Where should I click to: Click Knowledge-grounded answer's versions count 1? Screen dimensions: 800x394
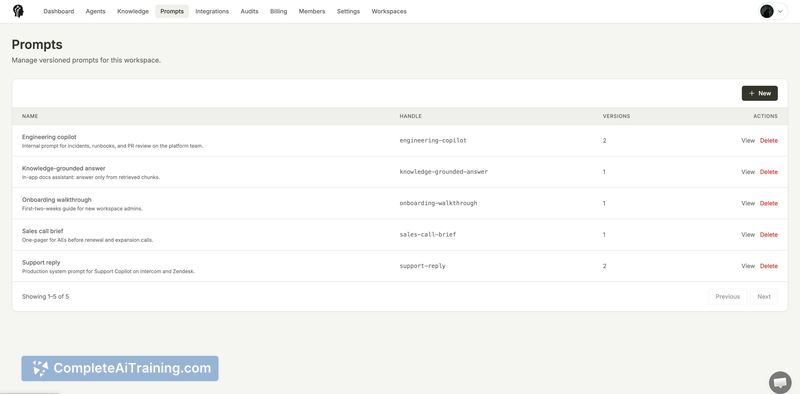[x=604, y=172]
